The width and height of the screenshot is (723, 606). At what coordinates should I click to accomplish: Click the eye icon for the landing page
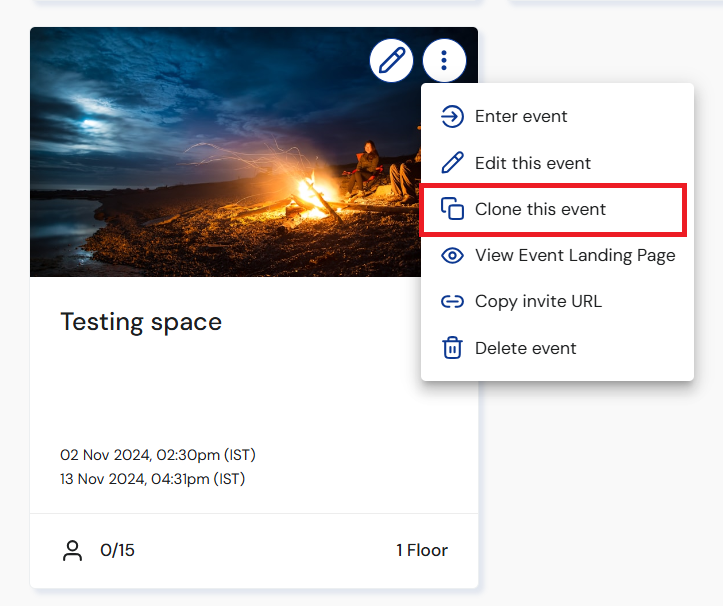pos(453,255)
